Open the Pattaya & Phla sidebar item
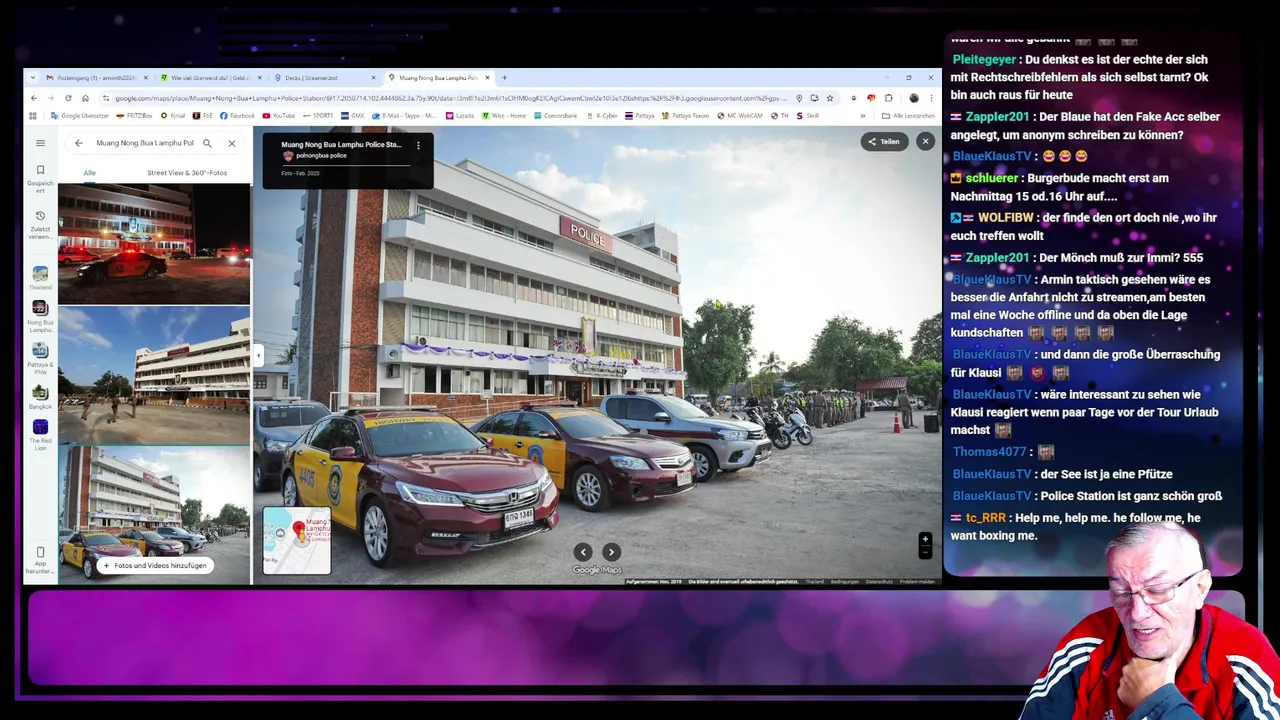1280x720 pixels. pos(40,358)
